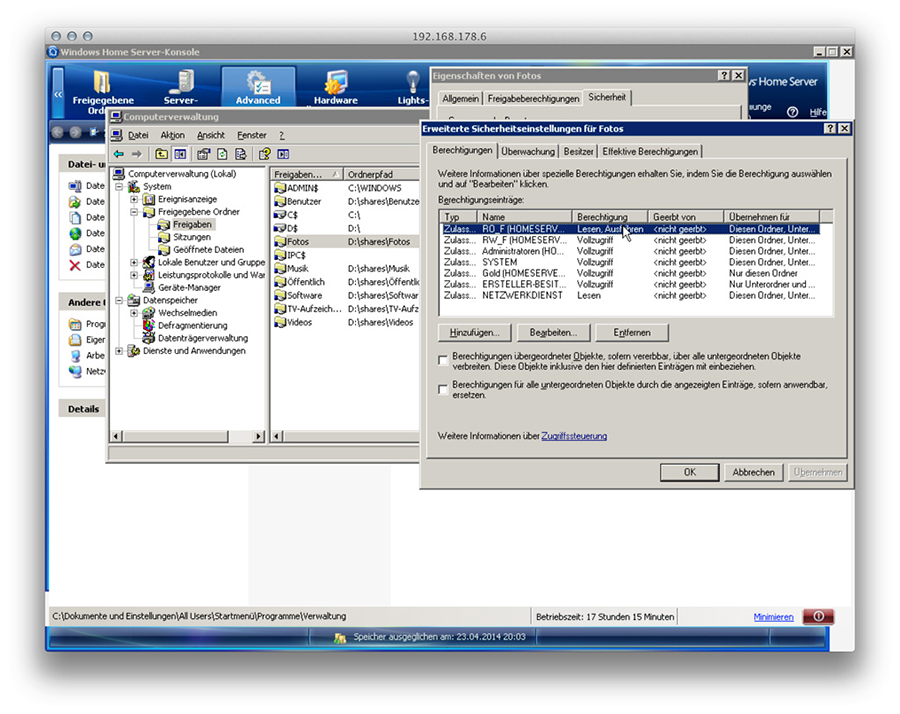Toggle the console tree pane toolbar icon

(x=180, y=154)
